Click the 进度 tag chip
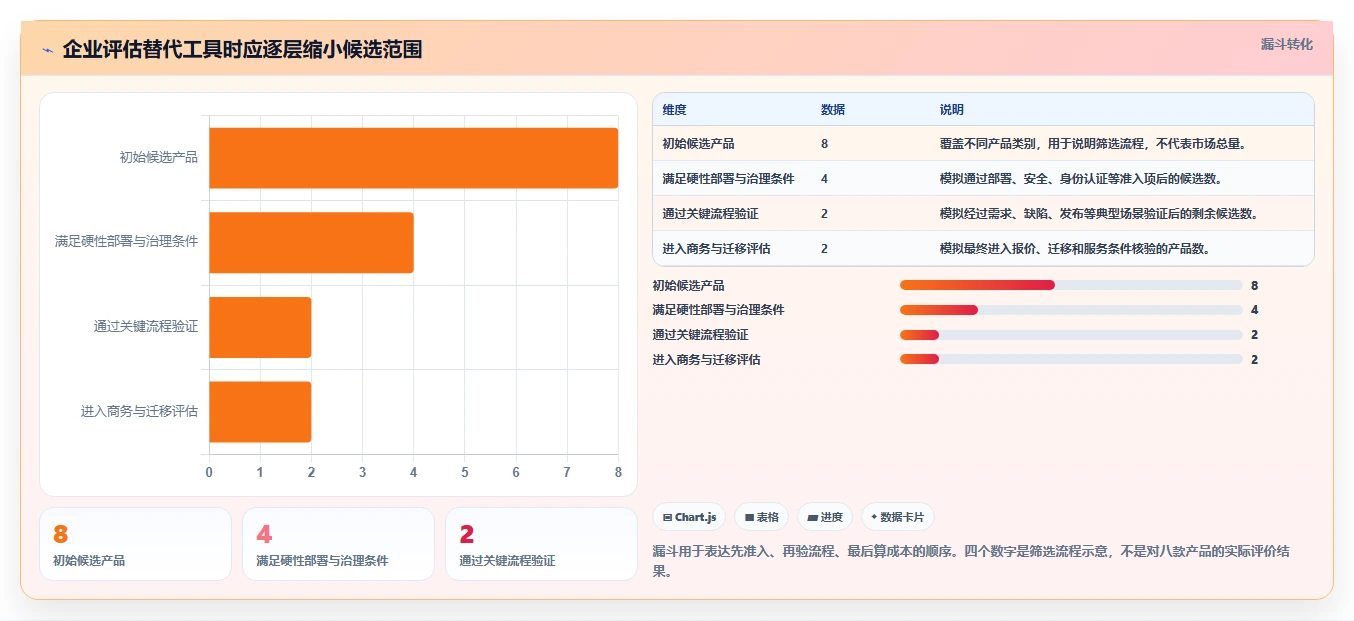 (x=825, y=517)
